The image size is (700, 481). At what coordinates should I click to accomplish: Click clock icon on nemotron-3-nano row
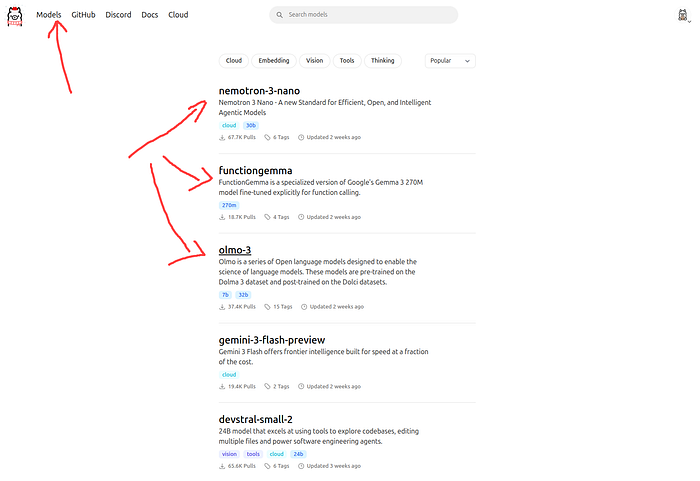click(x=301, y=138)
